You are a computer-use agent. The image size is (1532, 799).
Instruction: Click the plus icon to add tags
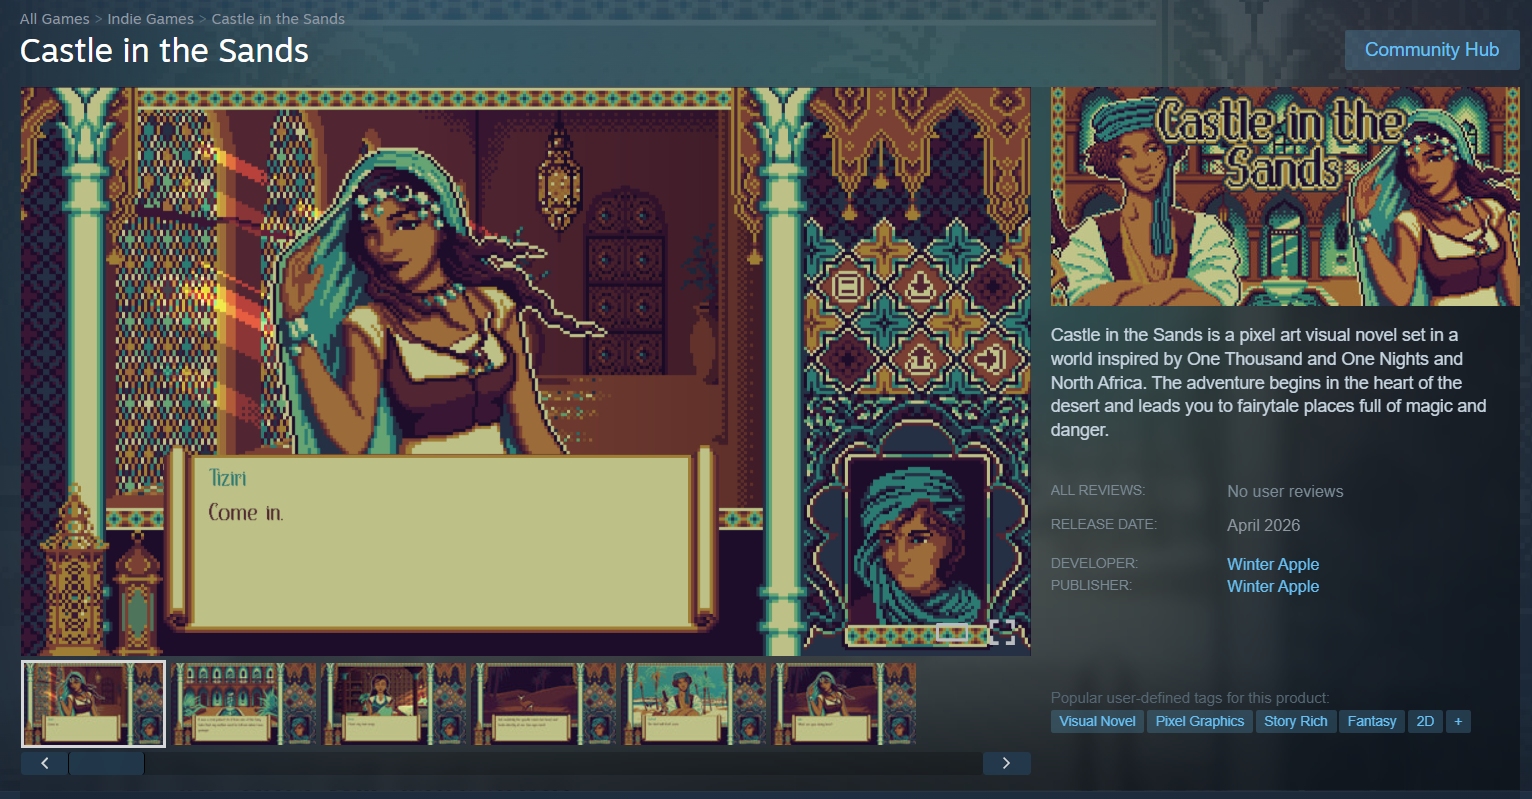point(1458,721)
